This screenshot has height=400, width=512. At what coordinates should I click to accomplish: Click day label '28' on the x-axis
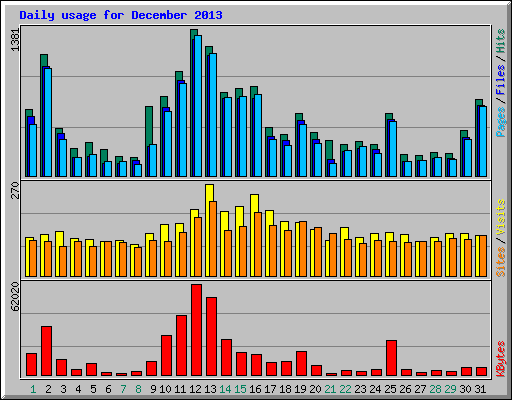pos(435,389)
